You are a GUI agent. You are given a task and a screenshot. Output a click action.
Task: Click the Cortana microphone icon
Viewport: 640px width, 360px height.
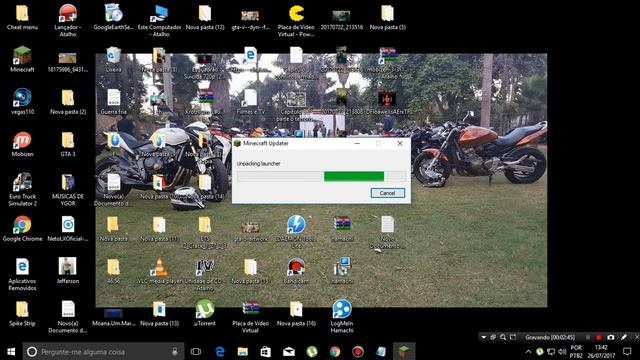[175, 351]
